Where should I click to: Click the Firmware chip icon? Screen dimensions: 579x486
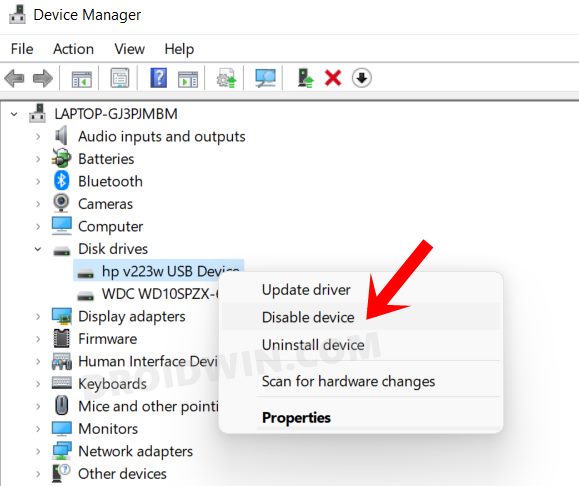(x=62, y=338)
